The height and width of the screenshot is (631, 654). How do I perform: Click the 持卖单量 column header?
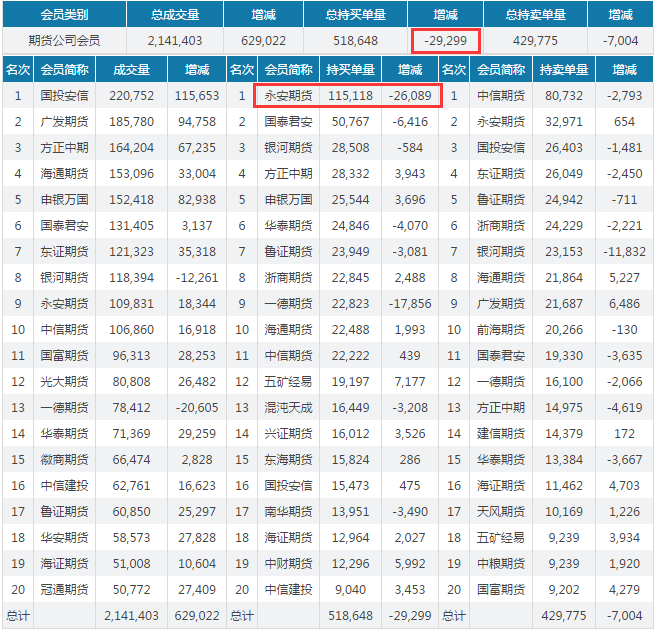564,69
